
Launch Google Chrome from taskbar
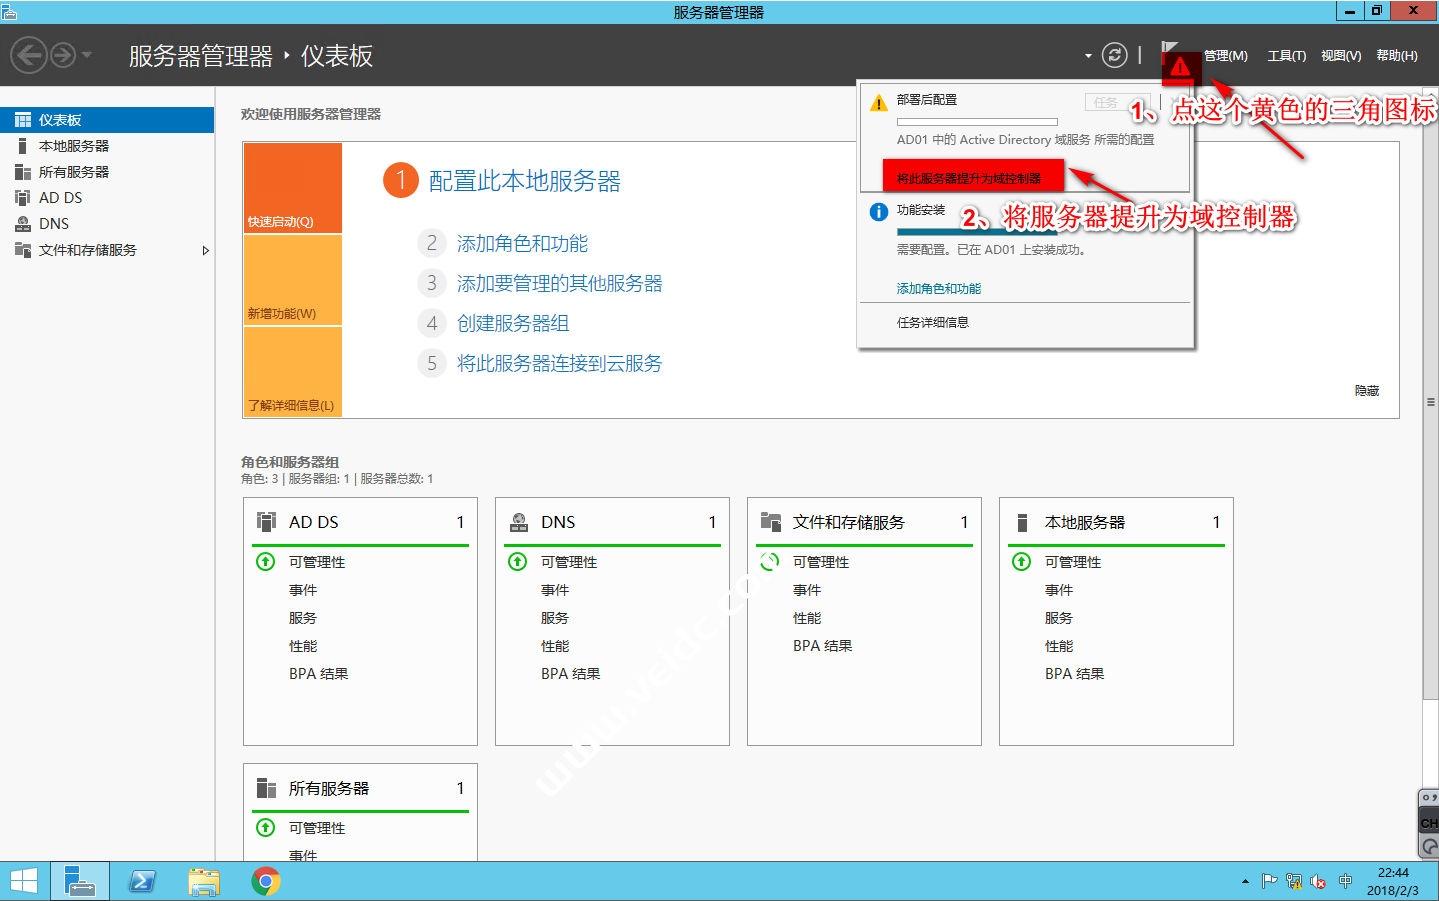coord(265,881)
